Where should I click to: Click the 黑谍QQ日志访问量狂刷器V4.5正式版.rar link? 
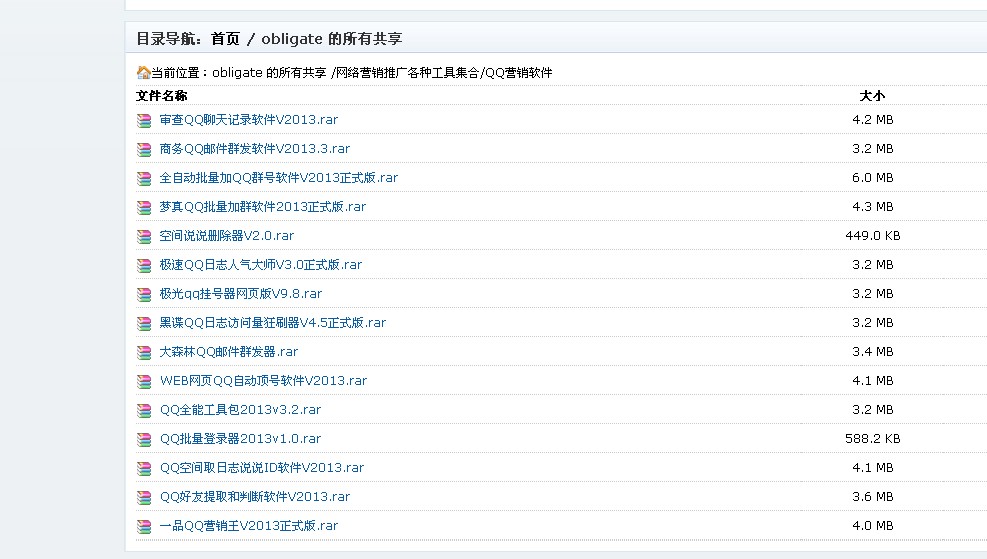click(273, 323)
